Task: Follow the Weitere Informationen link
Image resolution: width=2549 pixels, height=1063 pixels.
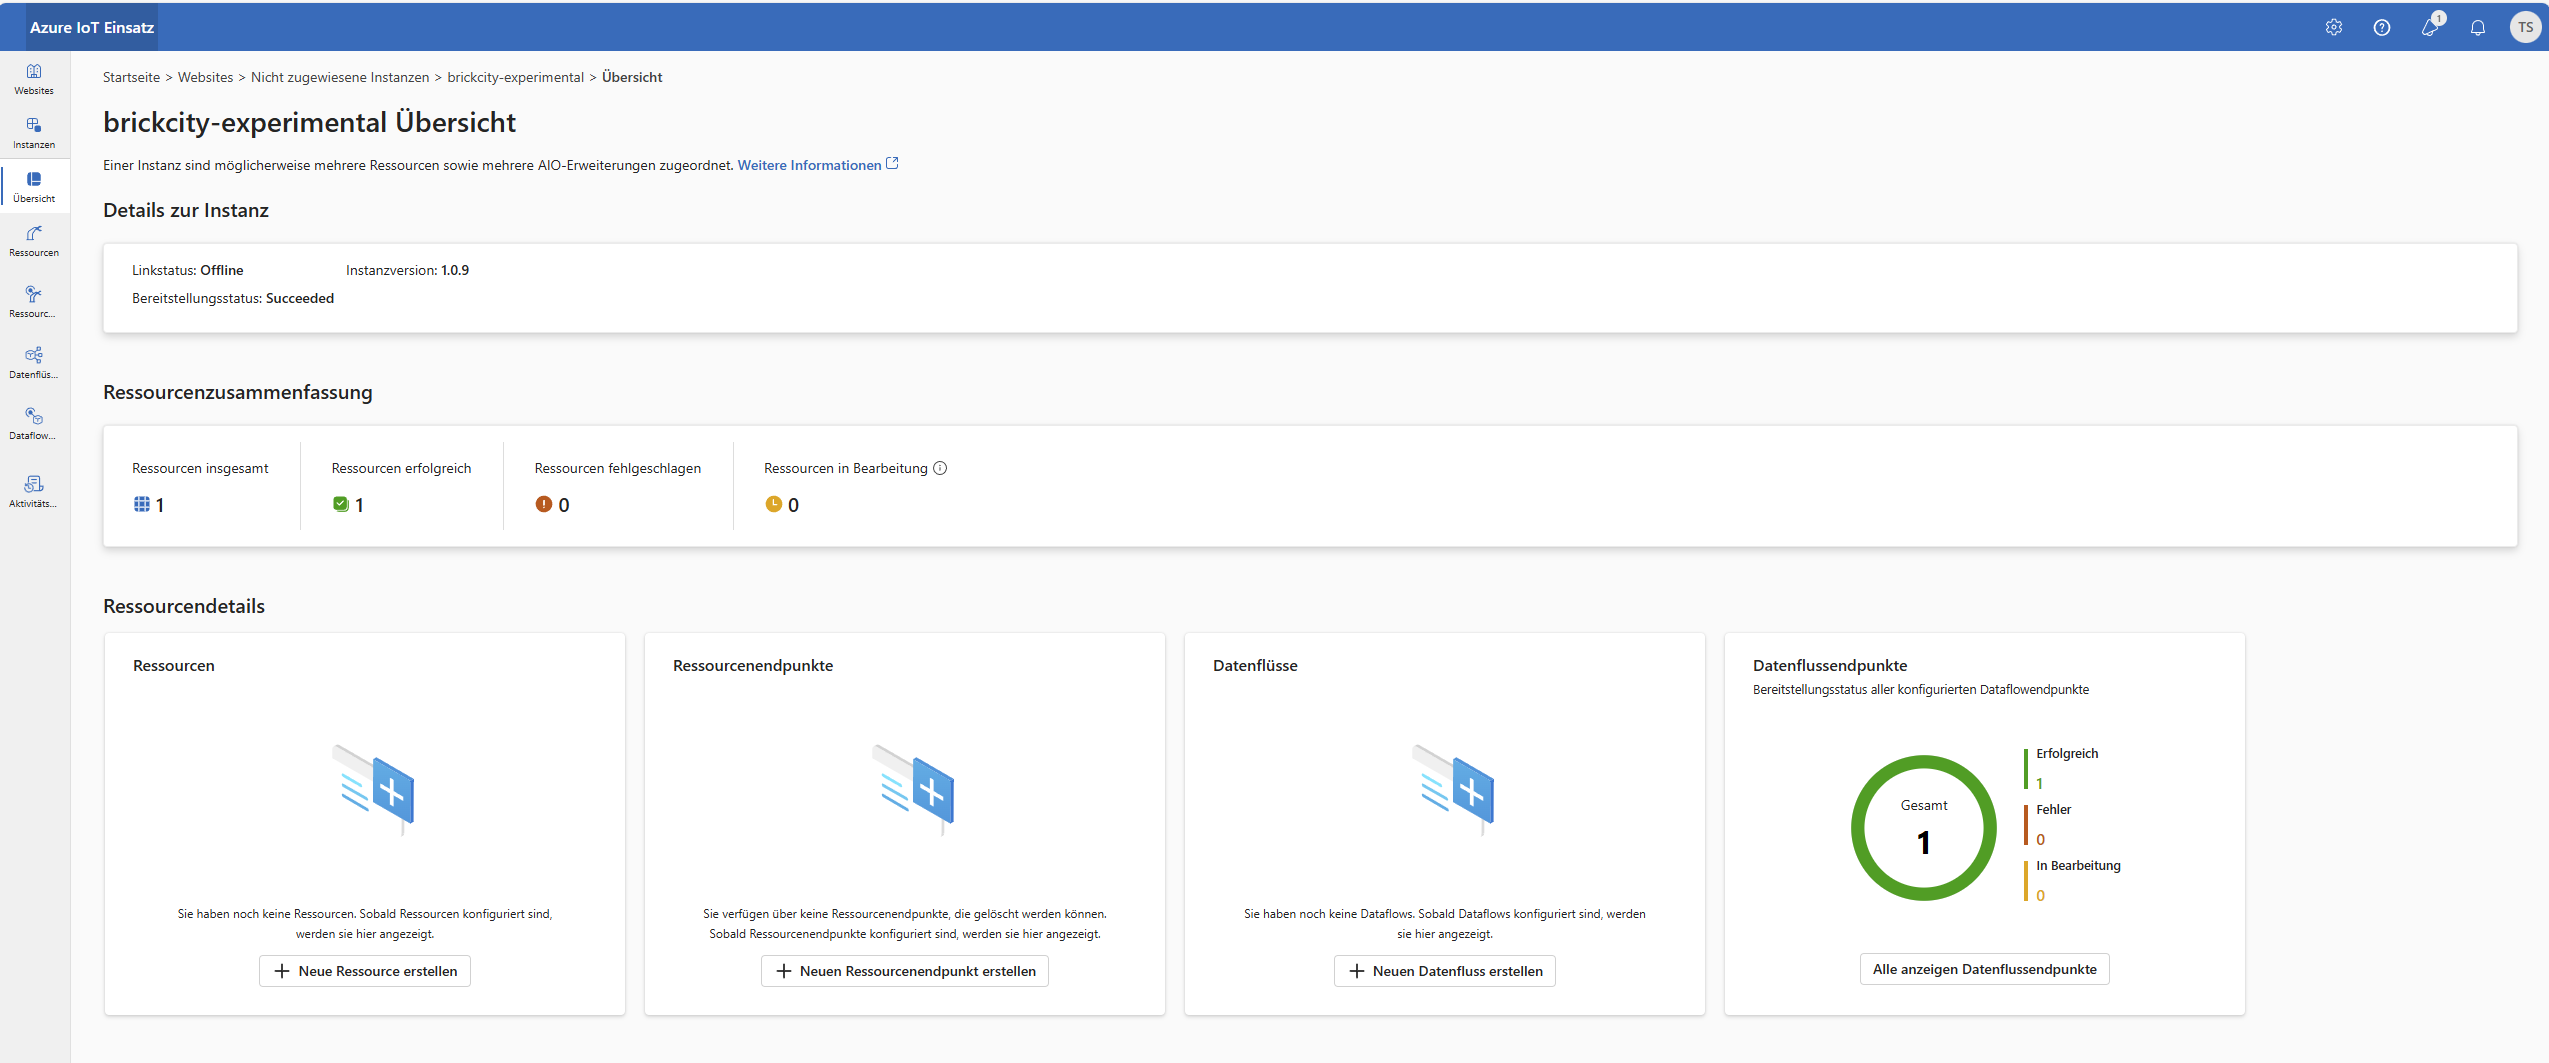Action: click(809, 165)
